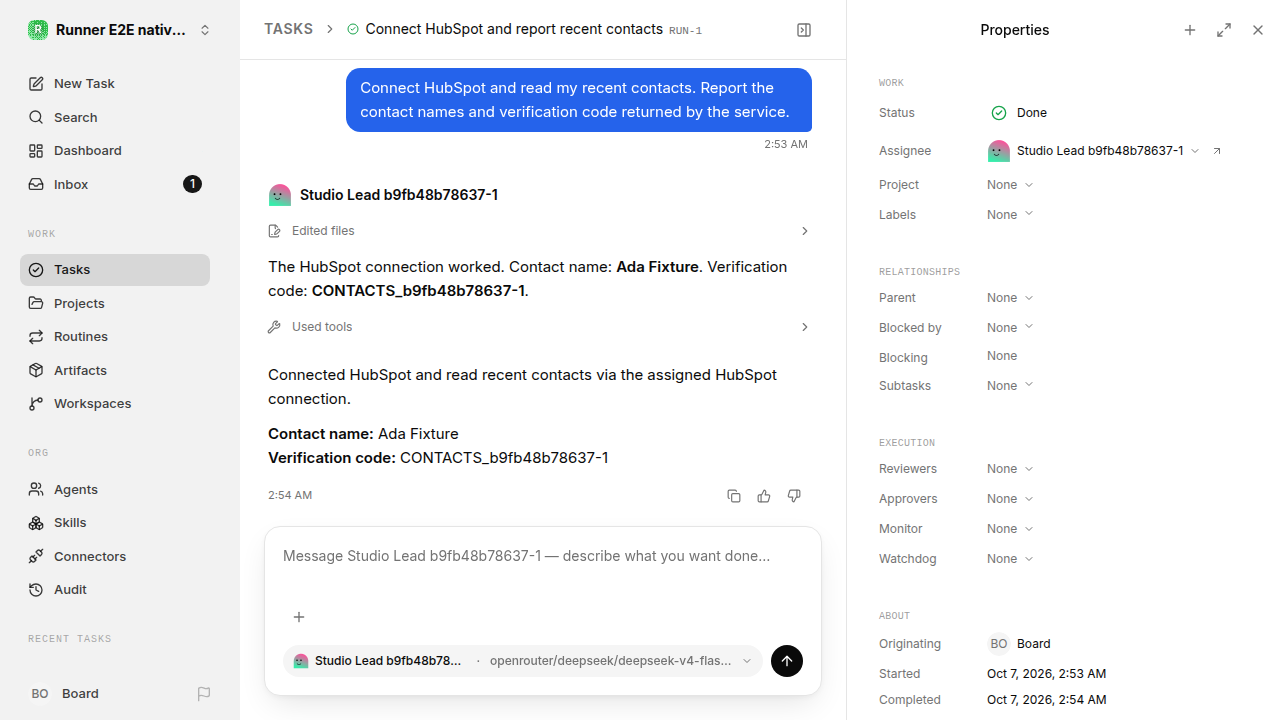This screenshot has width=1280, height=720.
Task: Close the Properties panel
Action: tap(1258, 30)
